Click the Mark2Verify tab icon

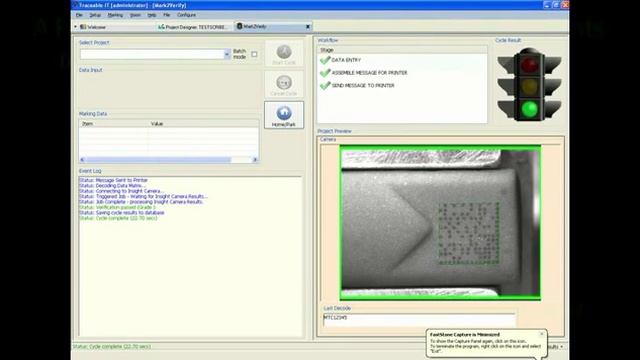[x=240, y=26]
